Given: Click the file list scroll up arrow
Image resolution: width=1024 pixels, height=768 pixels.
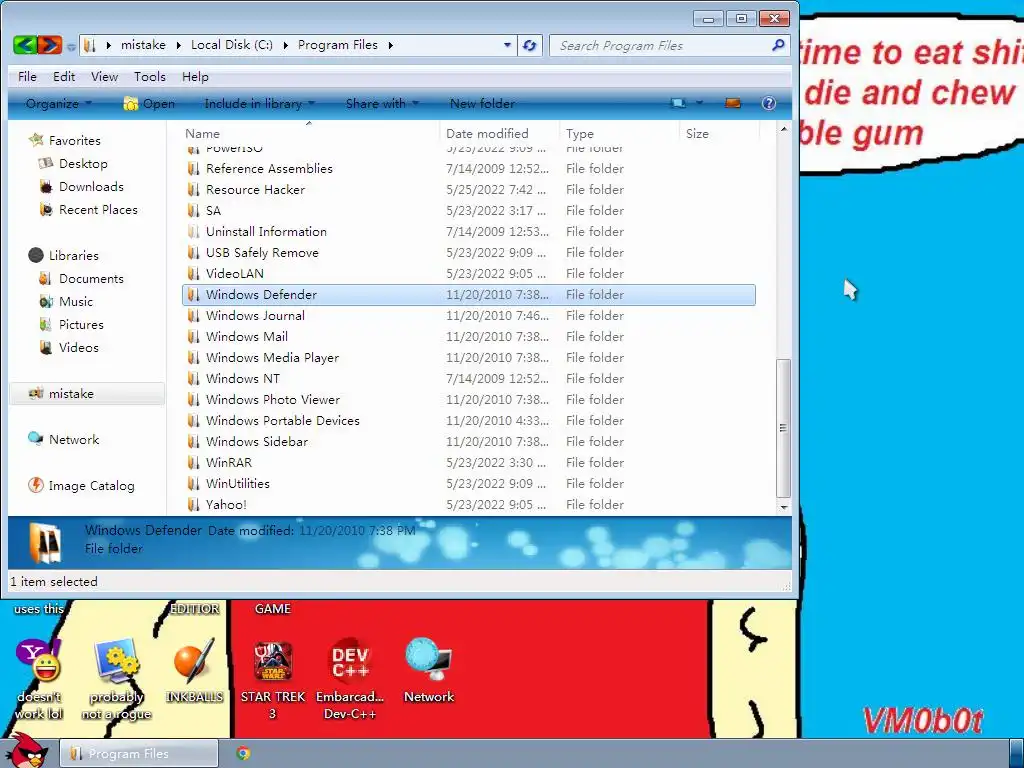Looking at the screenshot, I should pyautogui.click(x=784, y=129).
